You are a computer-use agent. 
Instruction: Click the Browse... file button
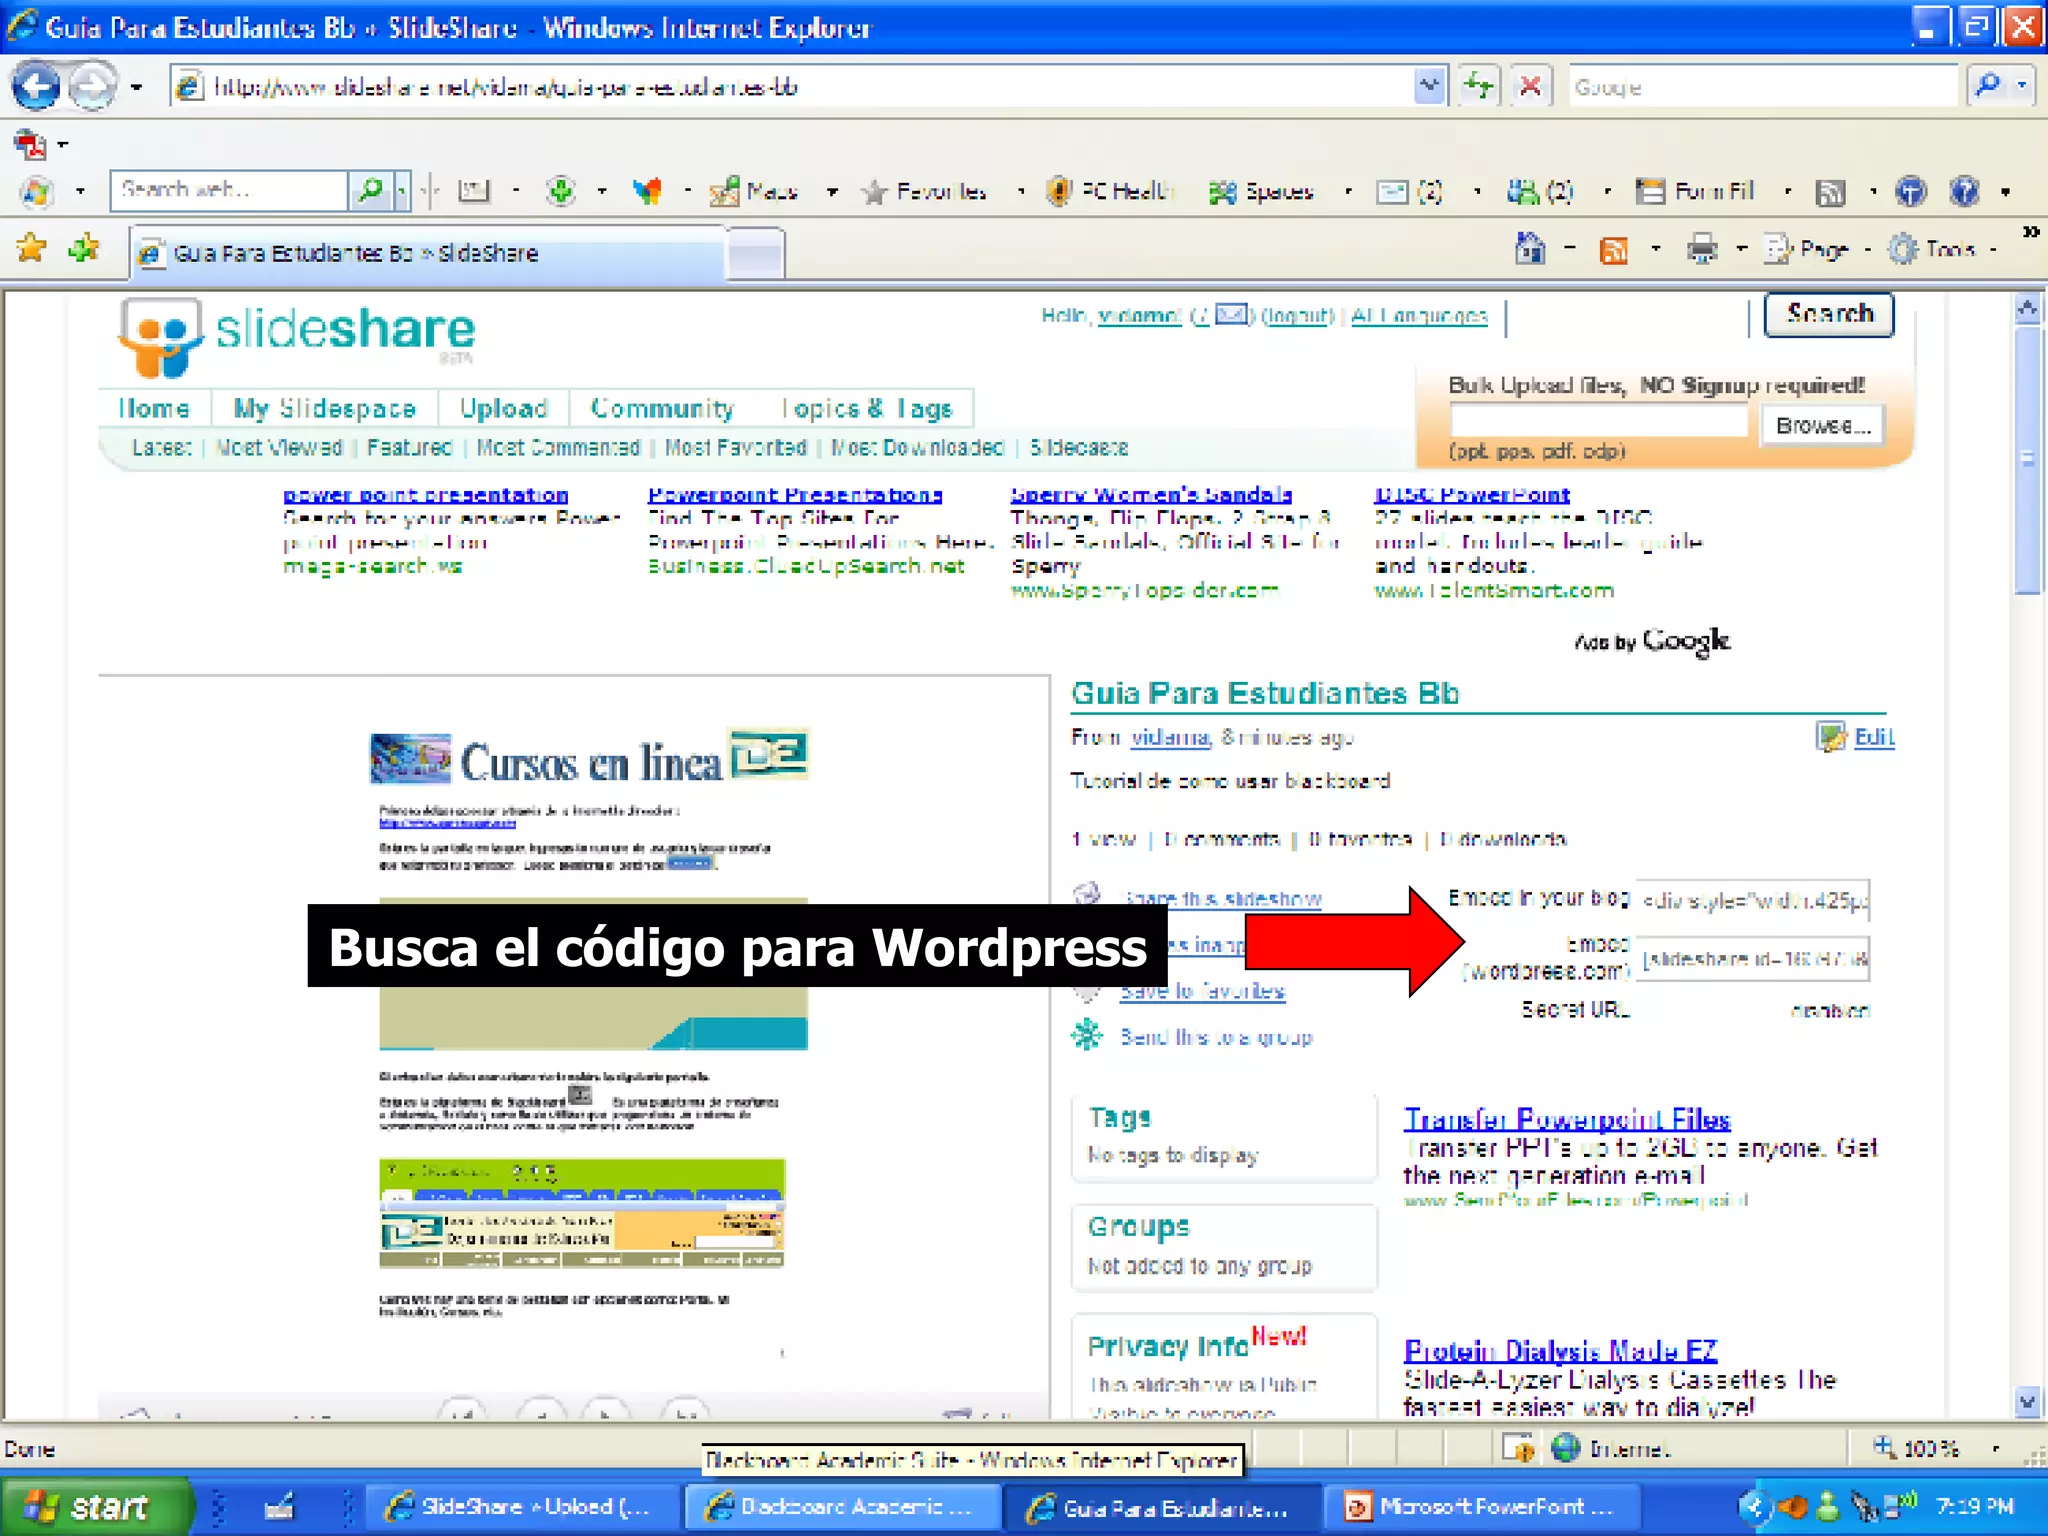point(1822,426)
